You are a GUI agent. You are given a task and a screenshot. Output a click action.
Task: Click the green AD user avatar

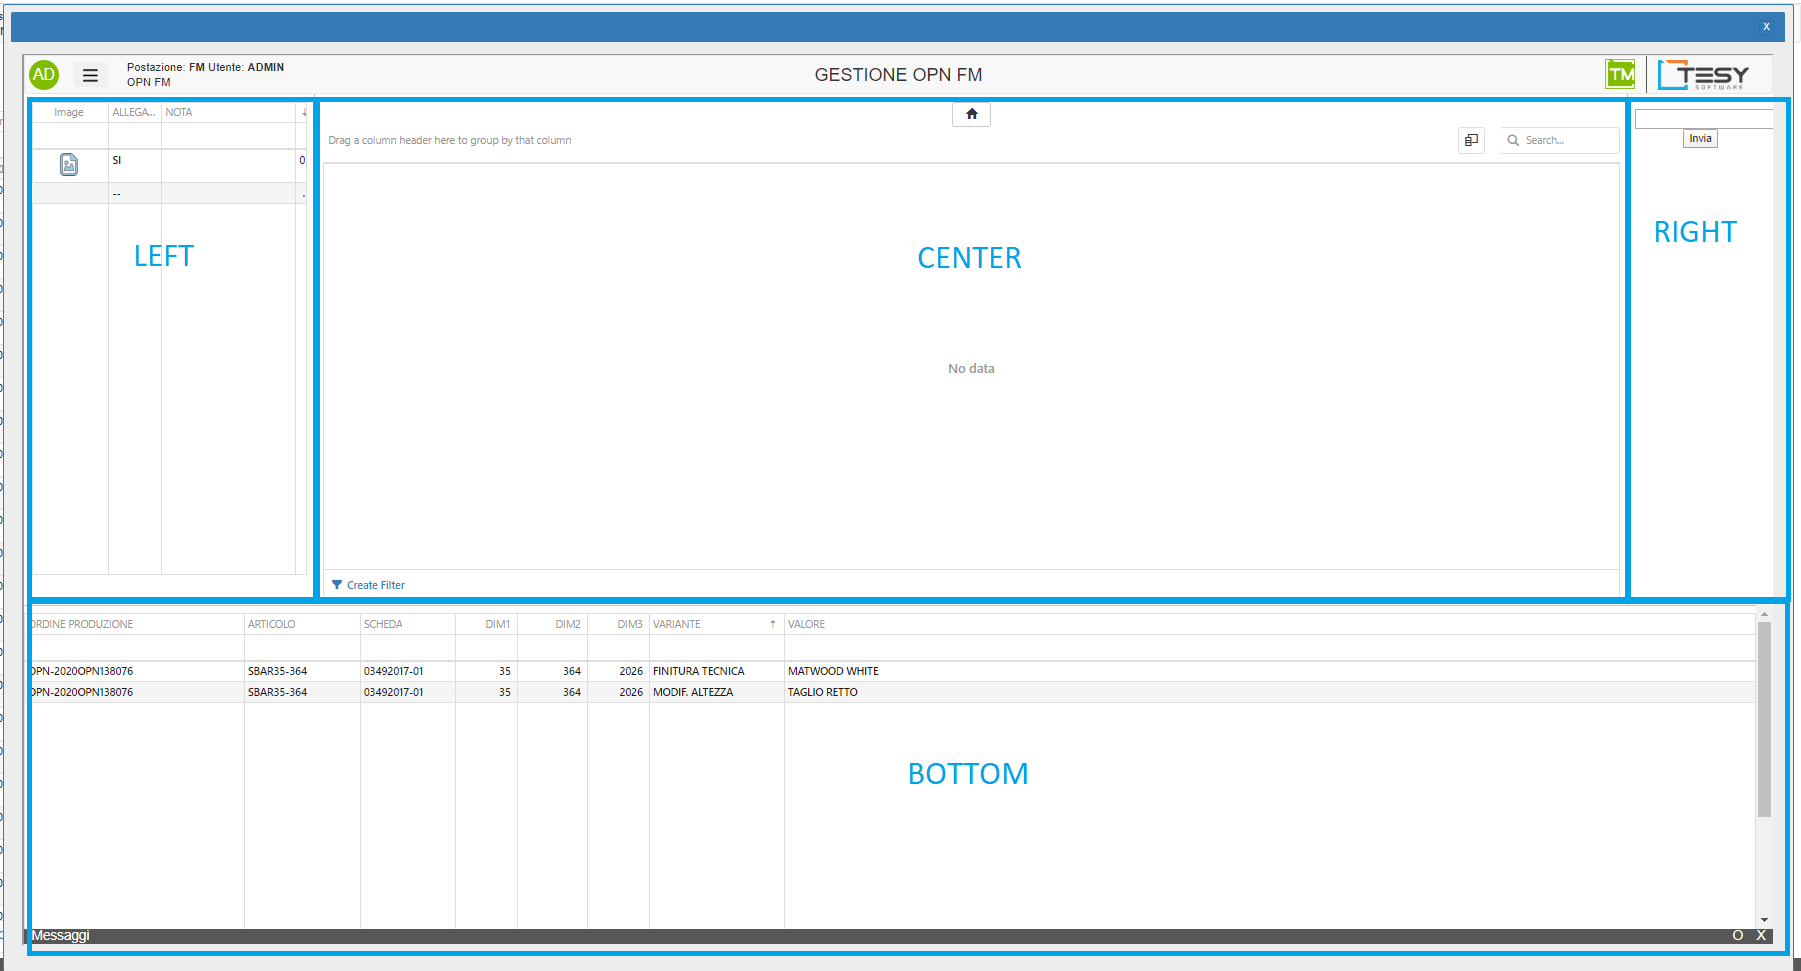pyautogui.click(x=44, y=75)
